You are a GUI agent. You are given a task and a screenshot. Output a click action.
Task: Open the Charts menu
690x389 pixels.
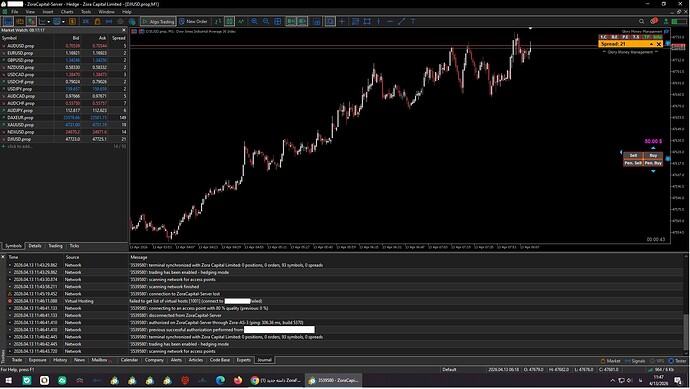pyautogui.click(x=67, y=12)
